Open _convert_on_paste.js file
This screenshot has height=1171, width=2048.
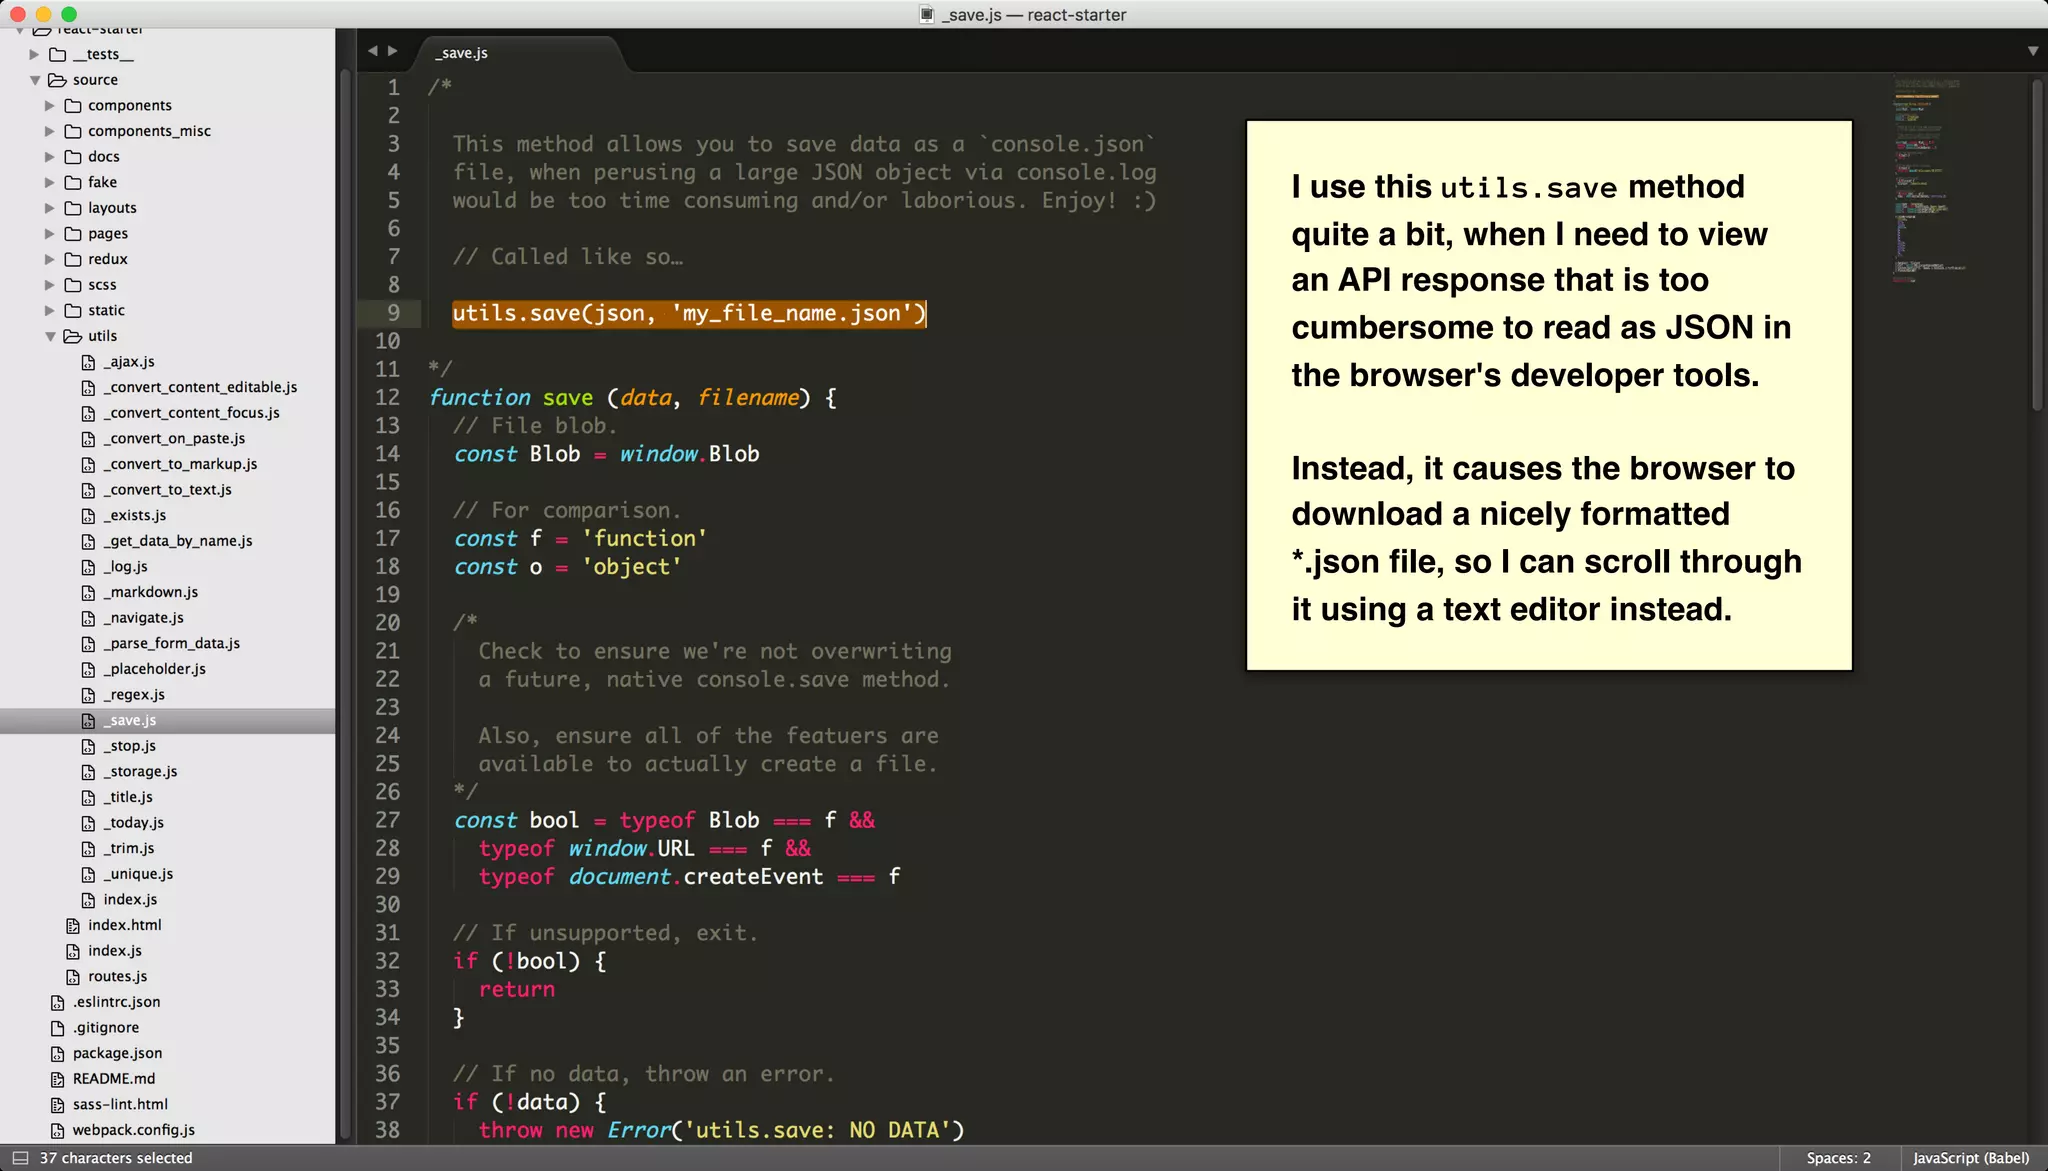174,438
